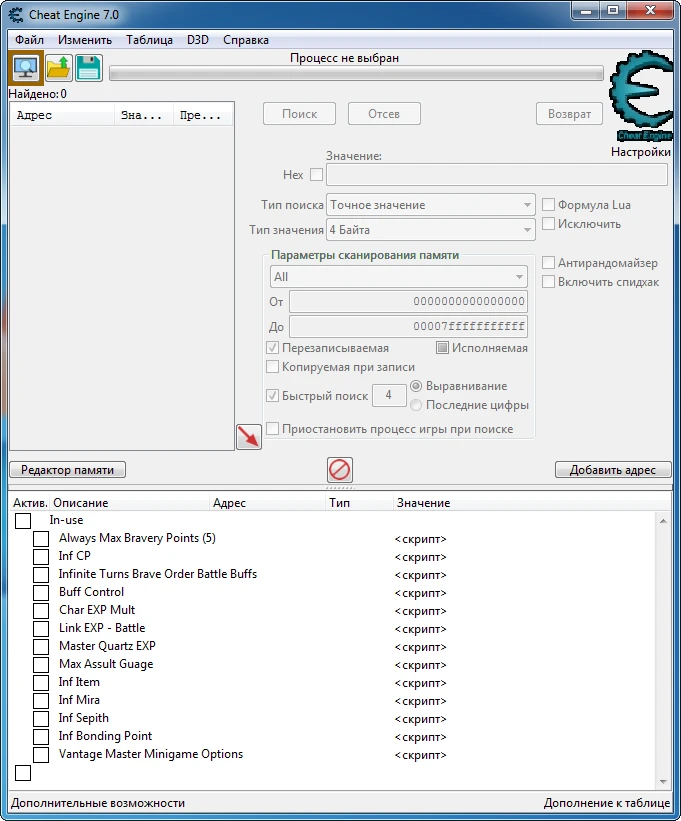Click the fast scan alignment value field
The height and width of the screenshot is (821, 681).
389,395
